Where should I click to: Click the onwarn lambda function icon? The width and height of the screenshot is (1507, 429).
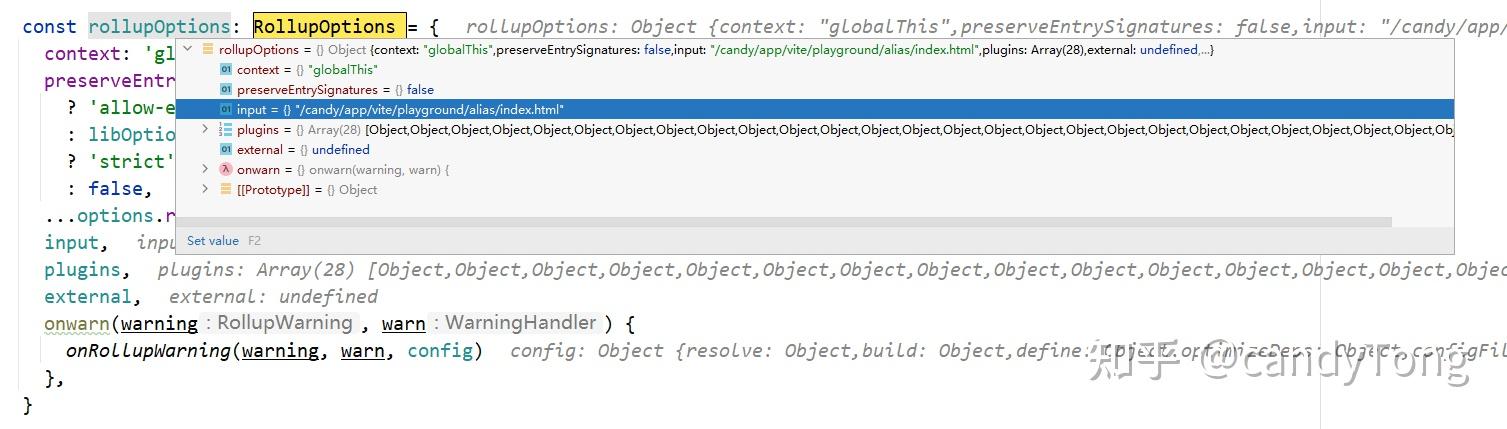point(226,169)
